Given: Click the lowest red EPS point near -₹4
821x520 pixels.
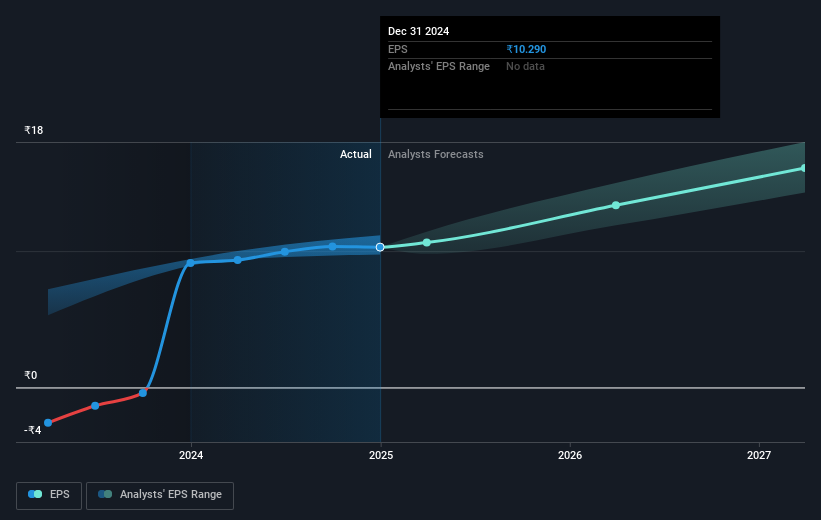Looking at the screenshot, I should coord(48,423).
